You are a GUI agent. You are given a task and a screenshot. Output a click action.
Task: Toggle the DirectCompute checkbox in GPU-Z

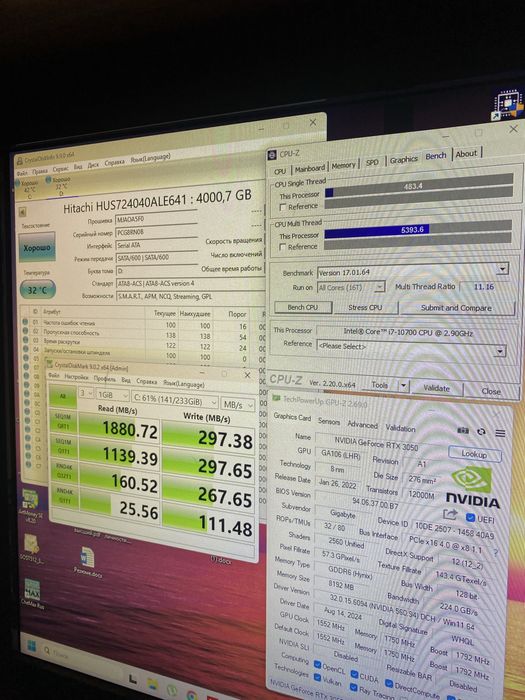(x=389, y=683)
